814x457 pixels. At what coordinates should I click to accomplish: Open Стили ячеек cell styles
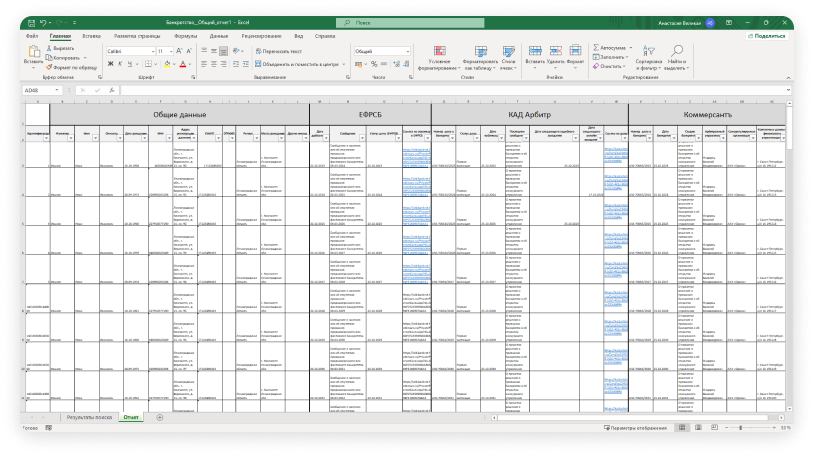tap(508, 57)
